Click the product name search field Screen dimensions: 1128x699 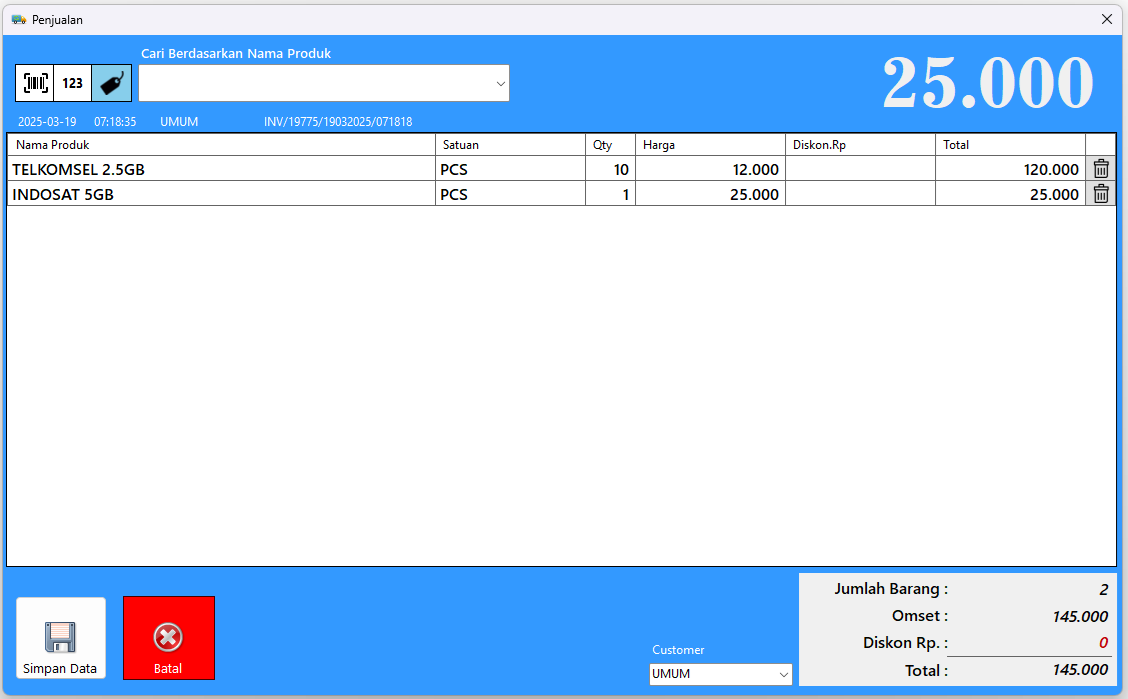click(315, 84)
